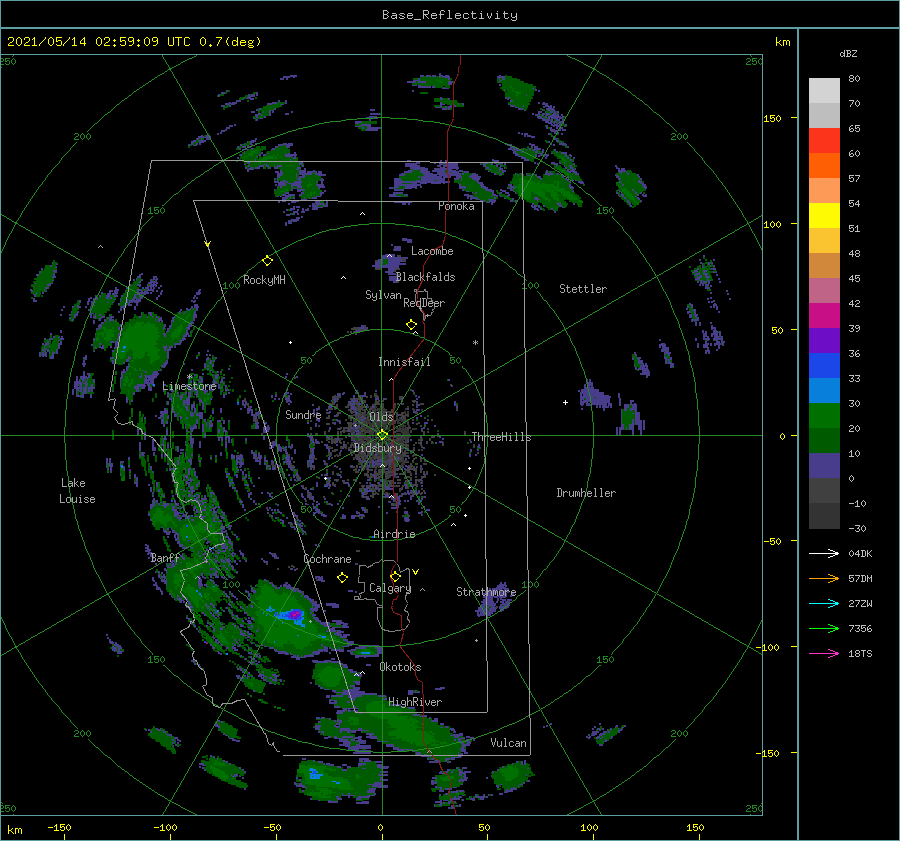
Task: Click the asterisk marker northeast of Innisfail
Action: (x=475, y=343)
